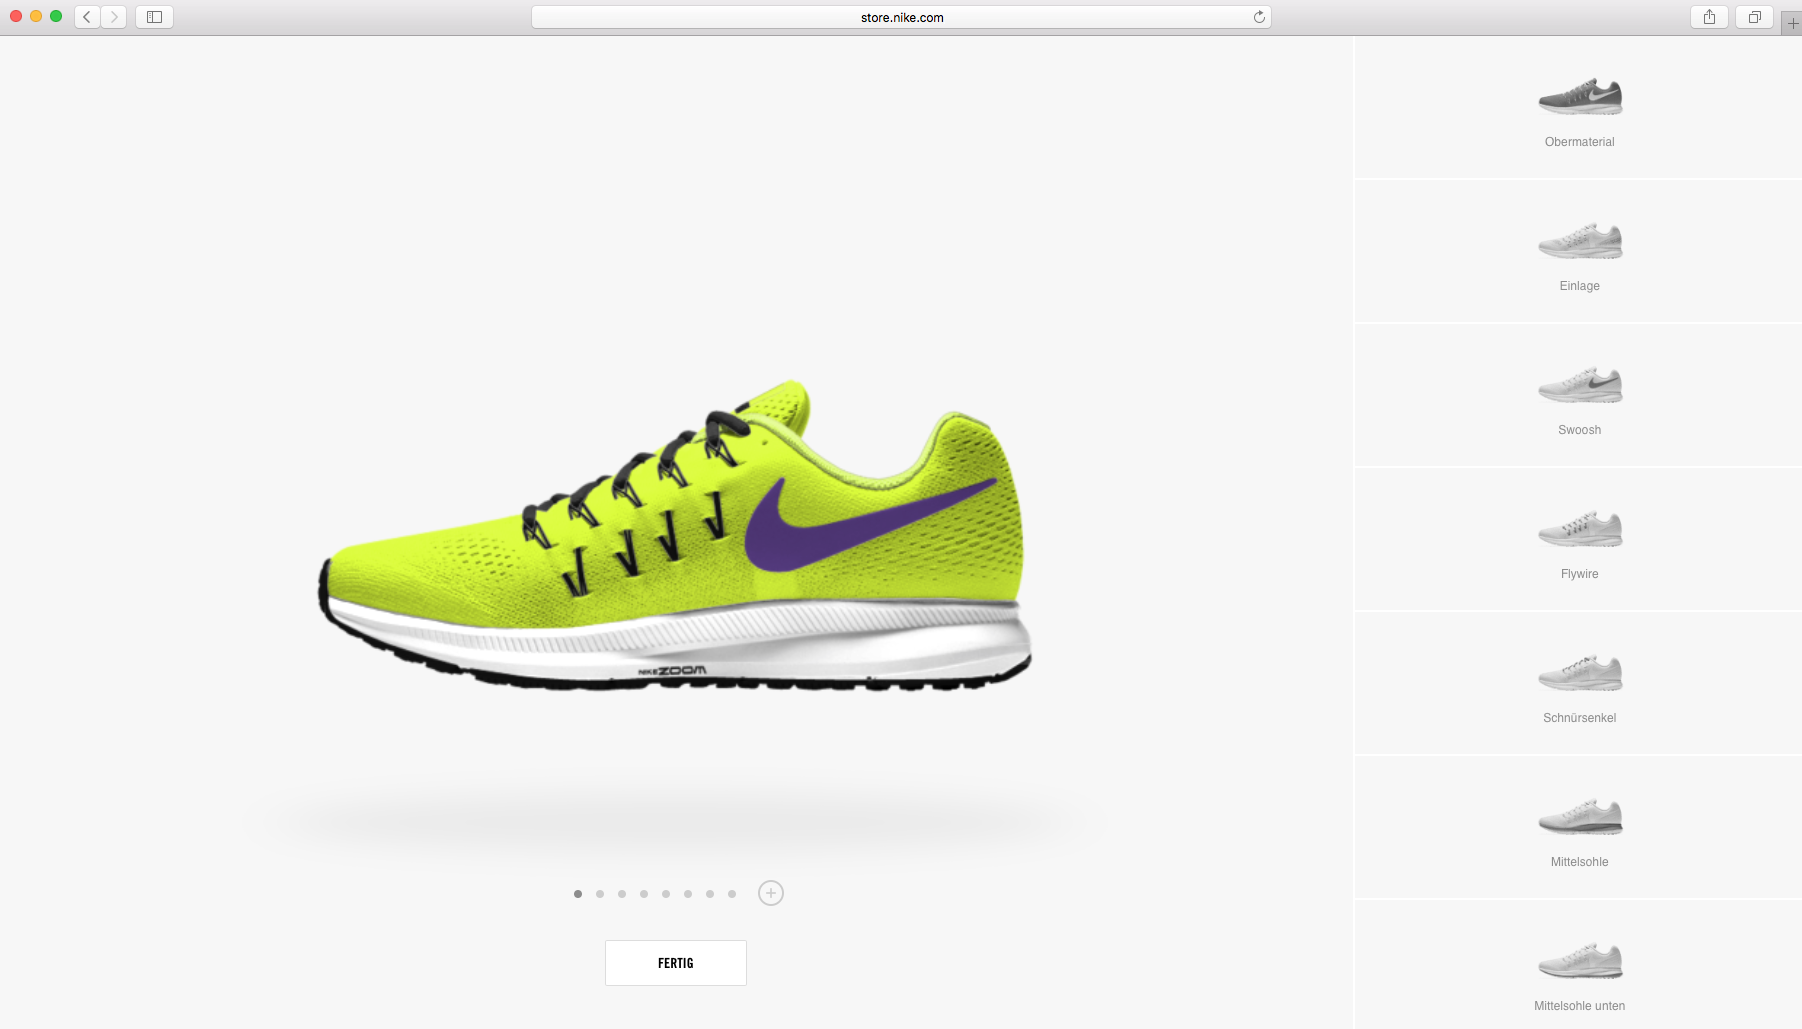This screenshot has width=1802, height=1029.
Task: Reload the page with the refresh icon
Action: click(1259, 17)
